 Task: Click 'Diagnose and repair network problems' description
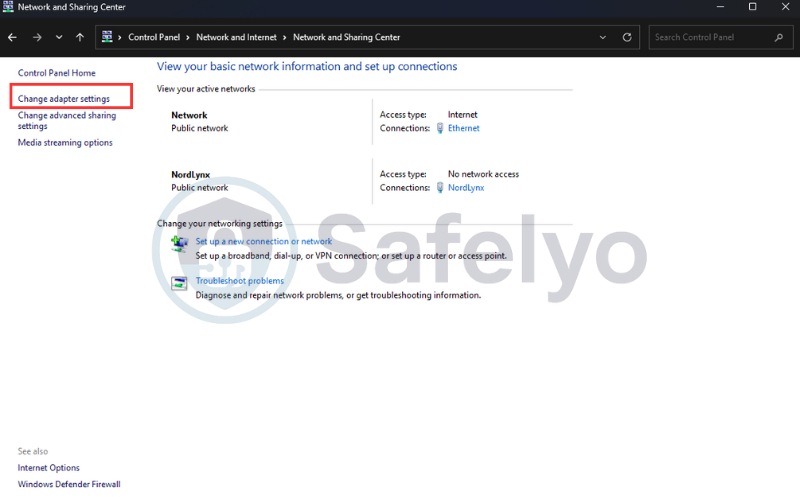point(338,295)
